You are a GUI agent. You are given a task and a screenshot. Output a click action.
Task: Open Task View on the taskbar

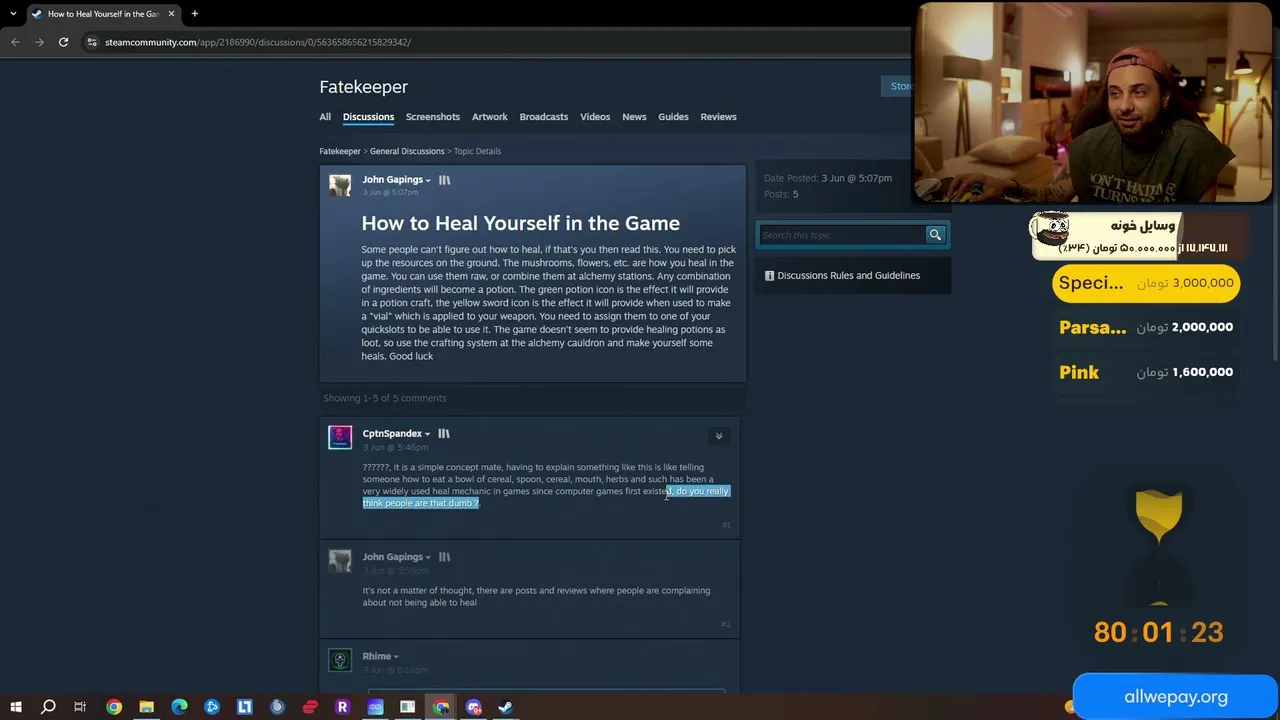tap(80, 707)
